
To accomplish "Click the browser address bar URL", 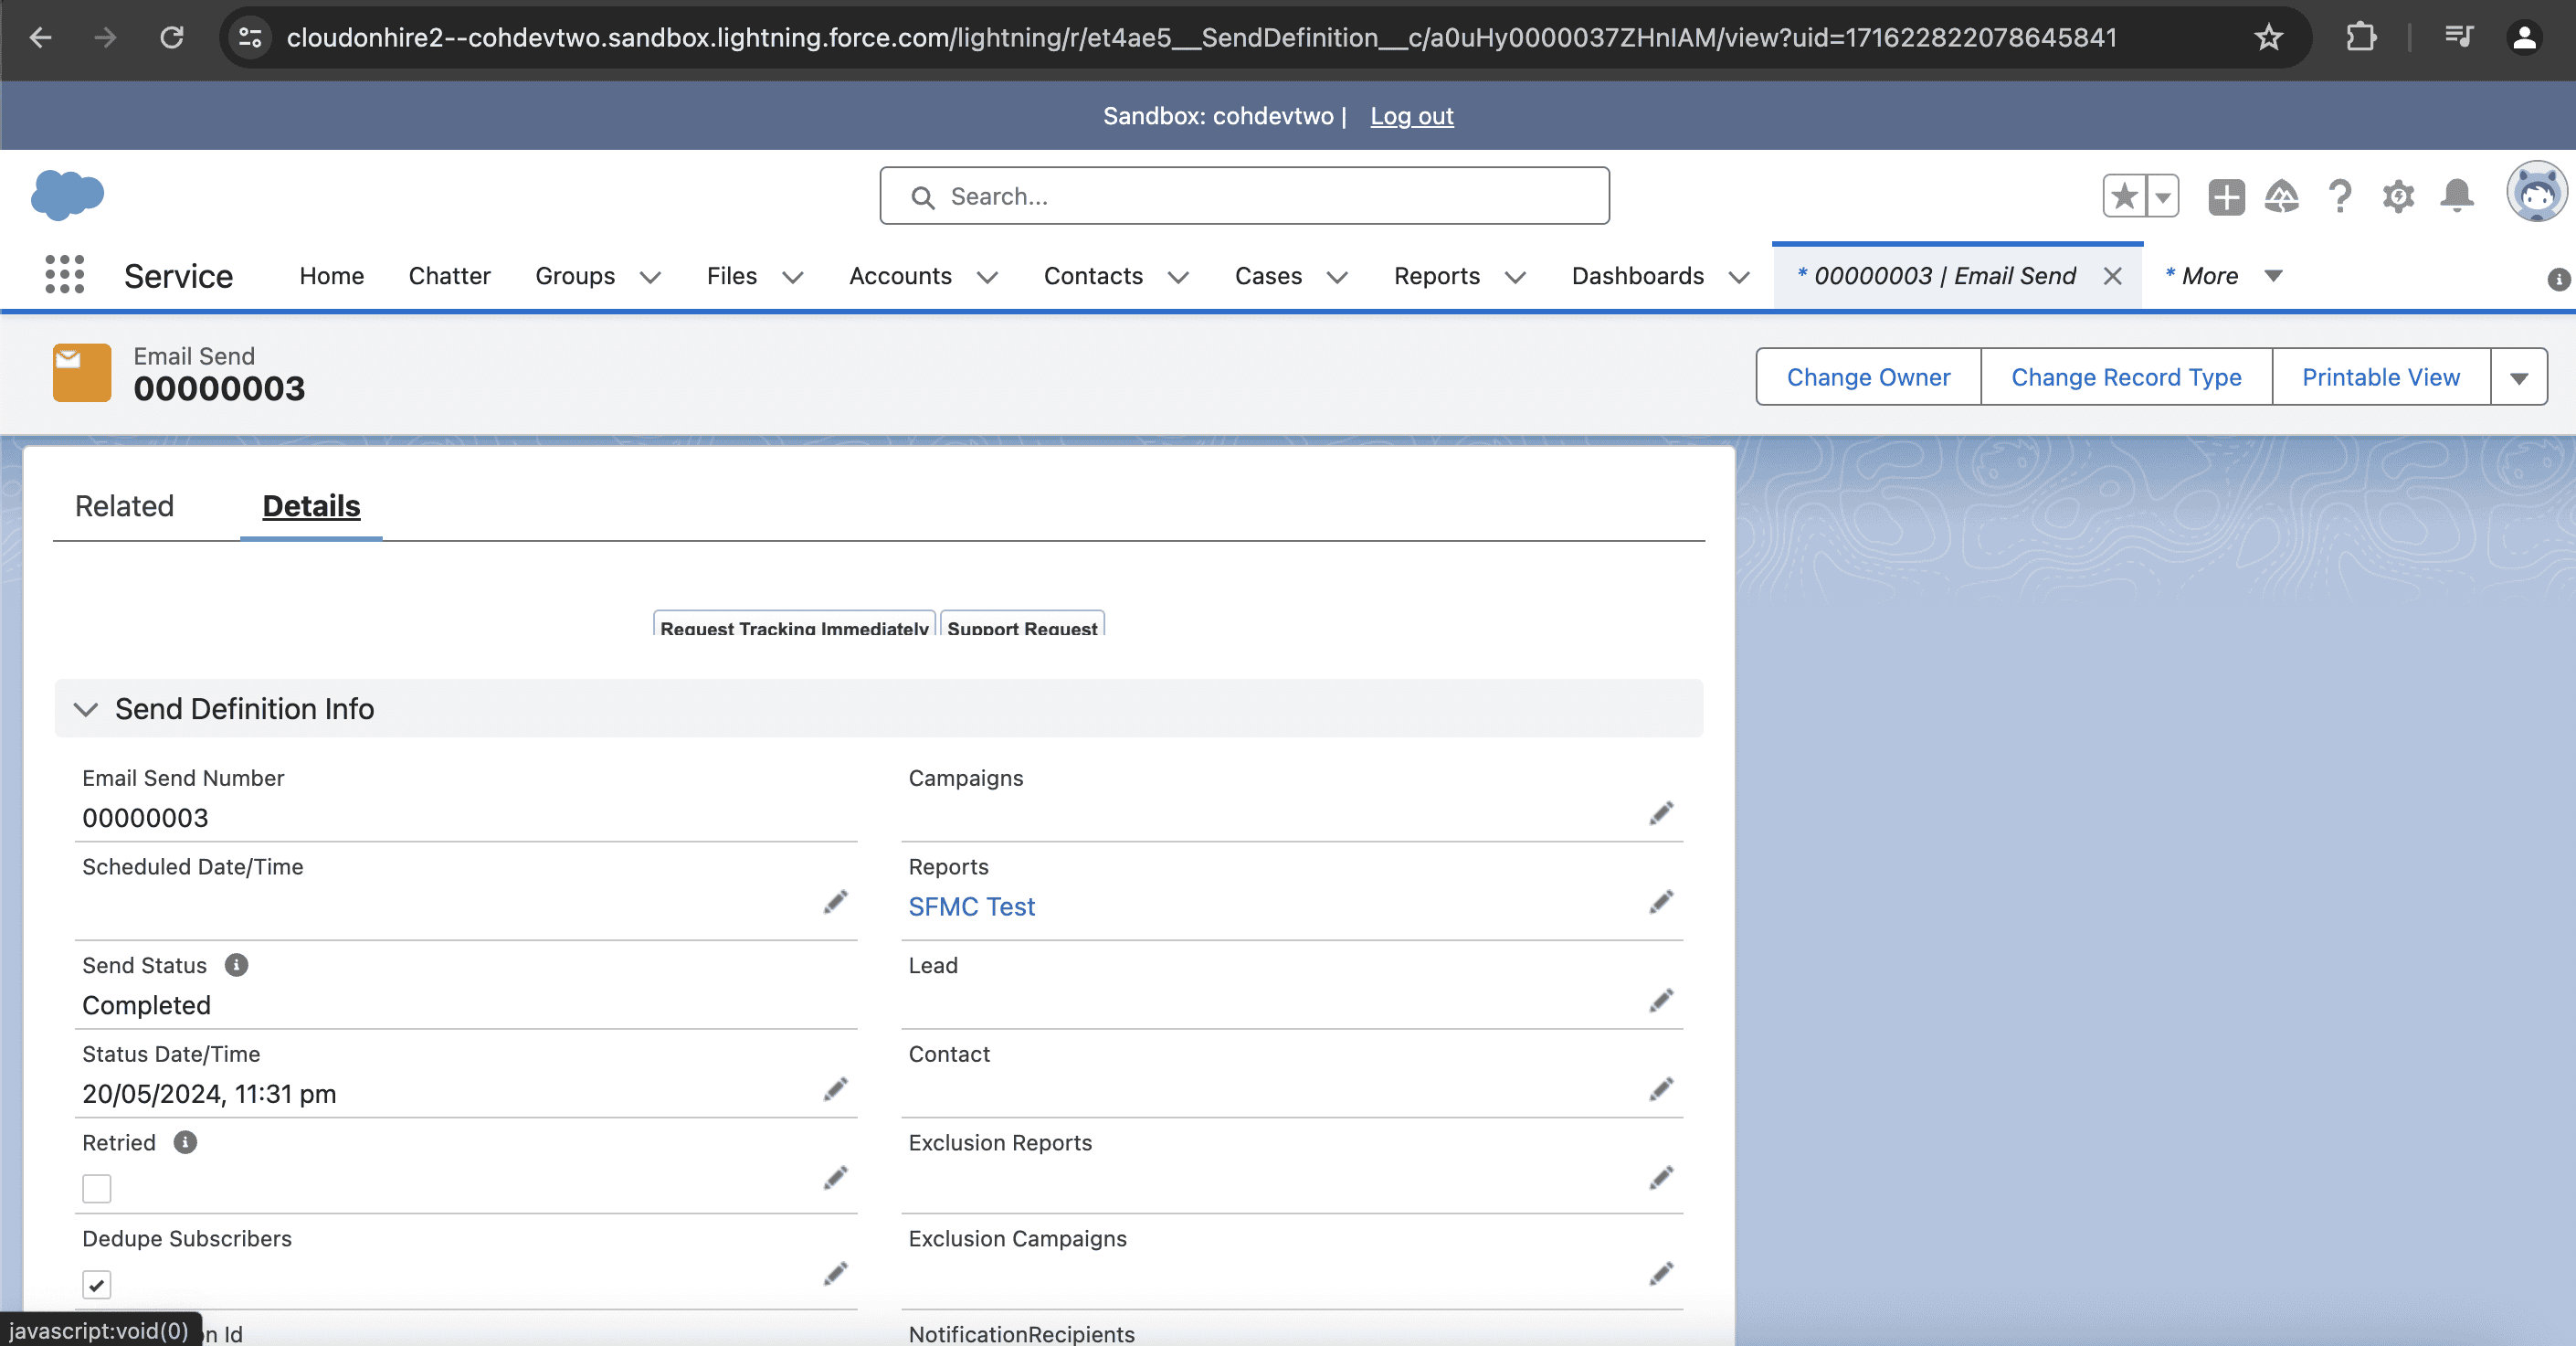I will coord(1201,38).
